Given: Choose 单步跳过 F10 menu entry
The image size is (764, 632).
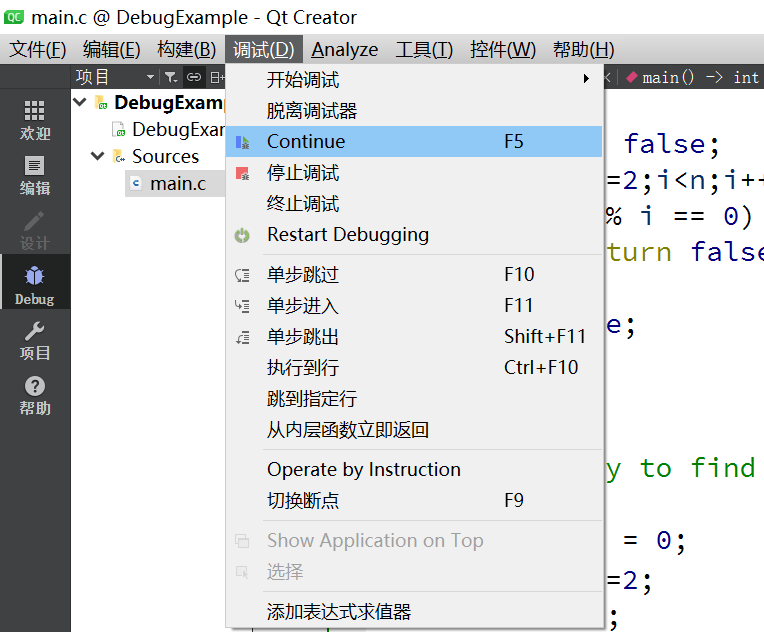Looking at the screenshot, I should pyautogui.click(x=414, y=275).
